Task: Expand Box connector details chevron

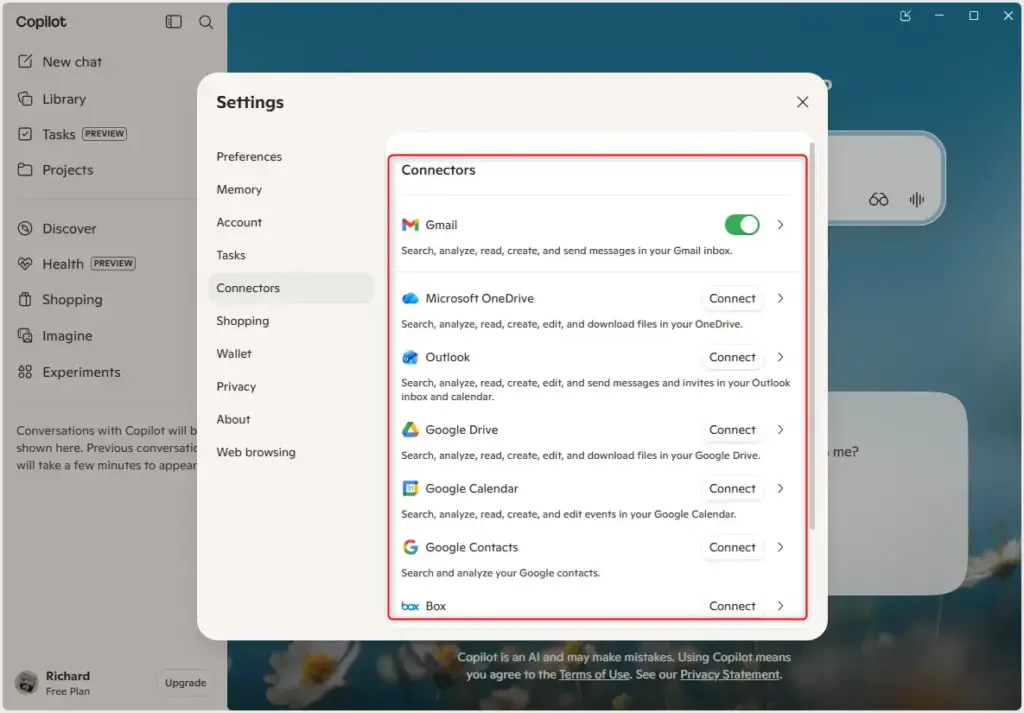Action: click(x=780, y=606)
